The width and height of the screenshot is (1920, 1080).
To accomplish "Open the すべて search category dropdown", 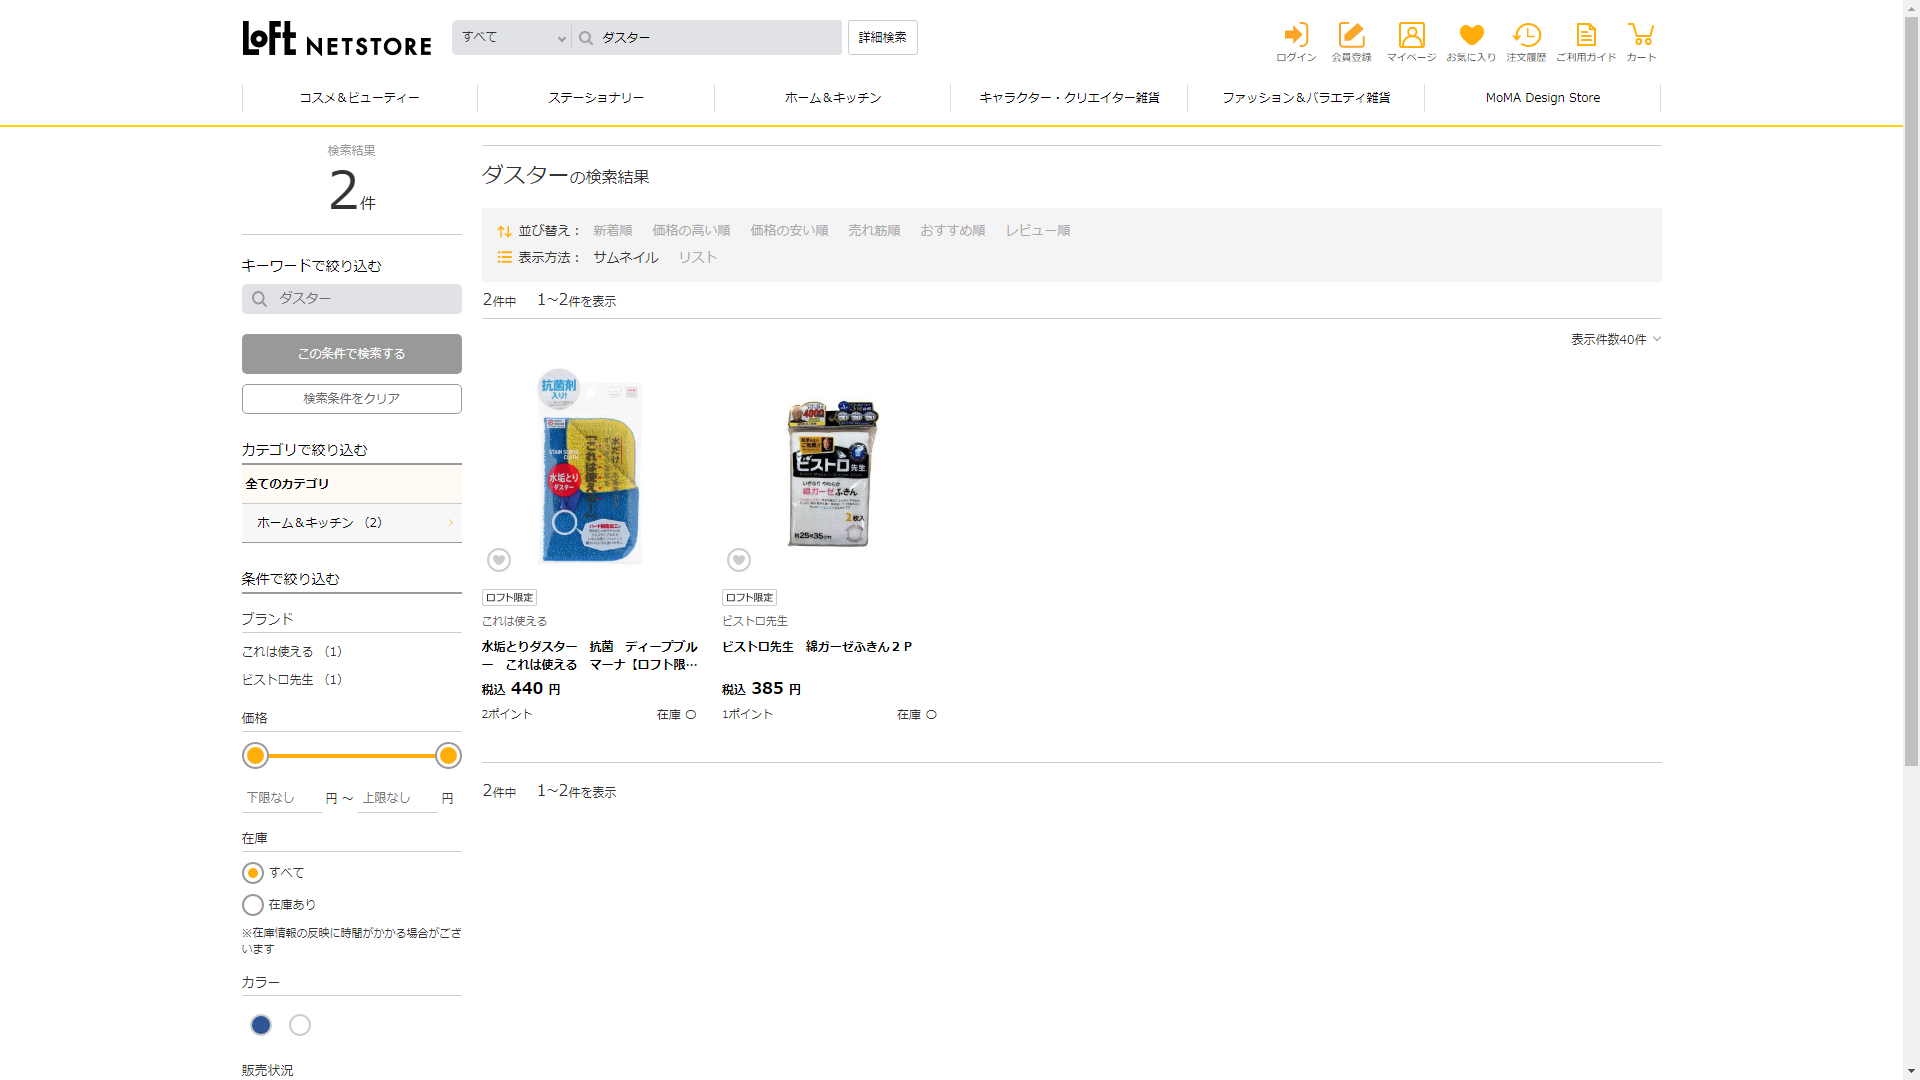I will [x=513, y=38].
